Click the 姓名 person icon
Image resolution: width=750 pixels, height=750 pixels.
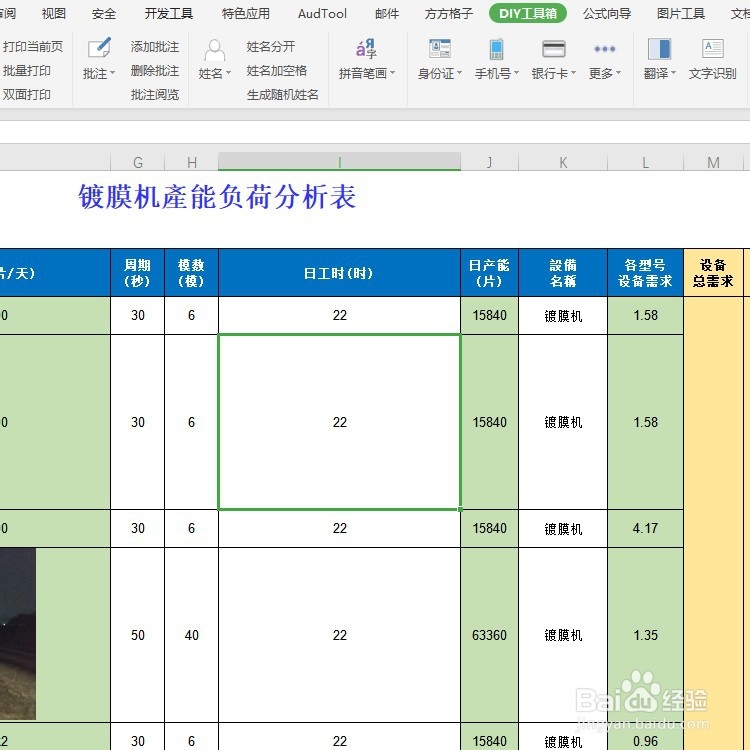click(x=215, y=50)
